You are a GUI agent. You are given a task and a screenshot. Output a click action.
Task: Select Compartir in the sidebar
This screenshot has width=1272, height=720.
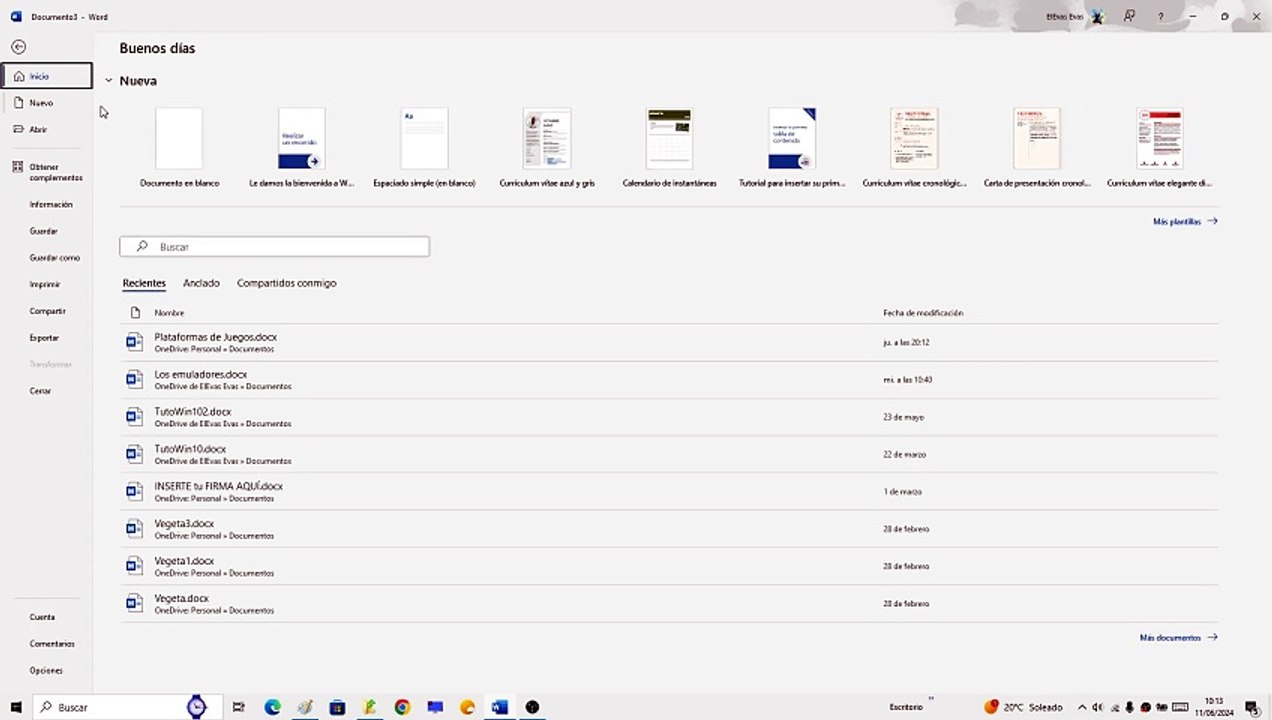point(47,311)
